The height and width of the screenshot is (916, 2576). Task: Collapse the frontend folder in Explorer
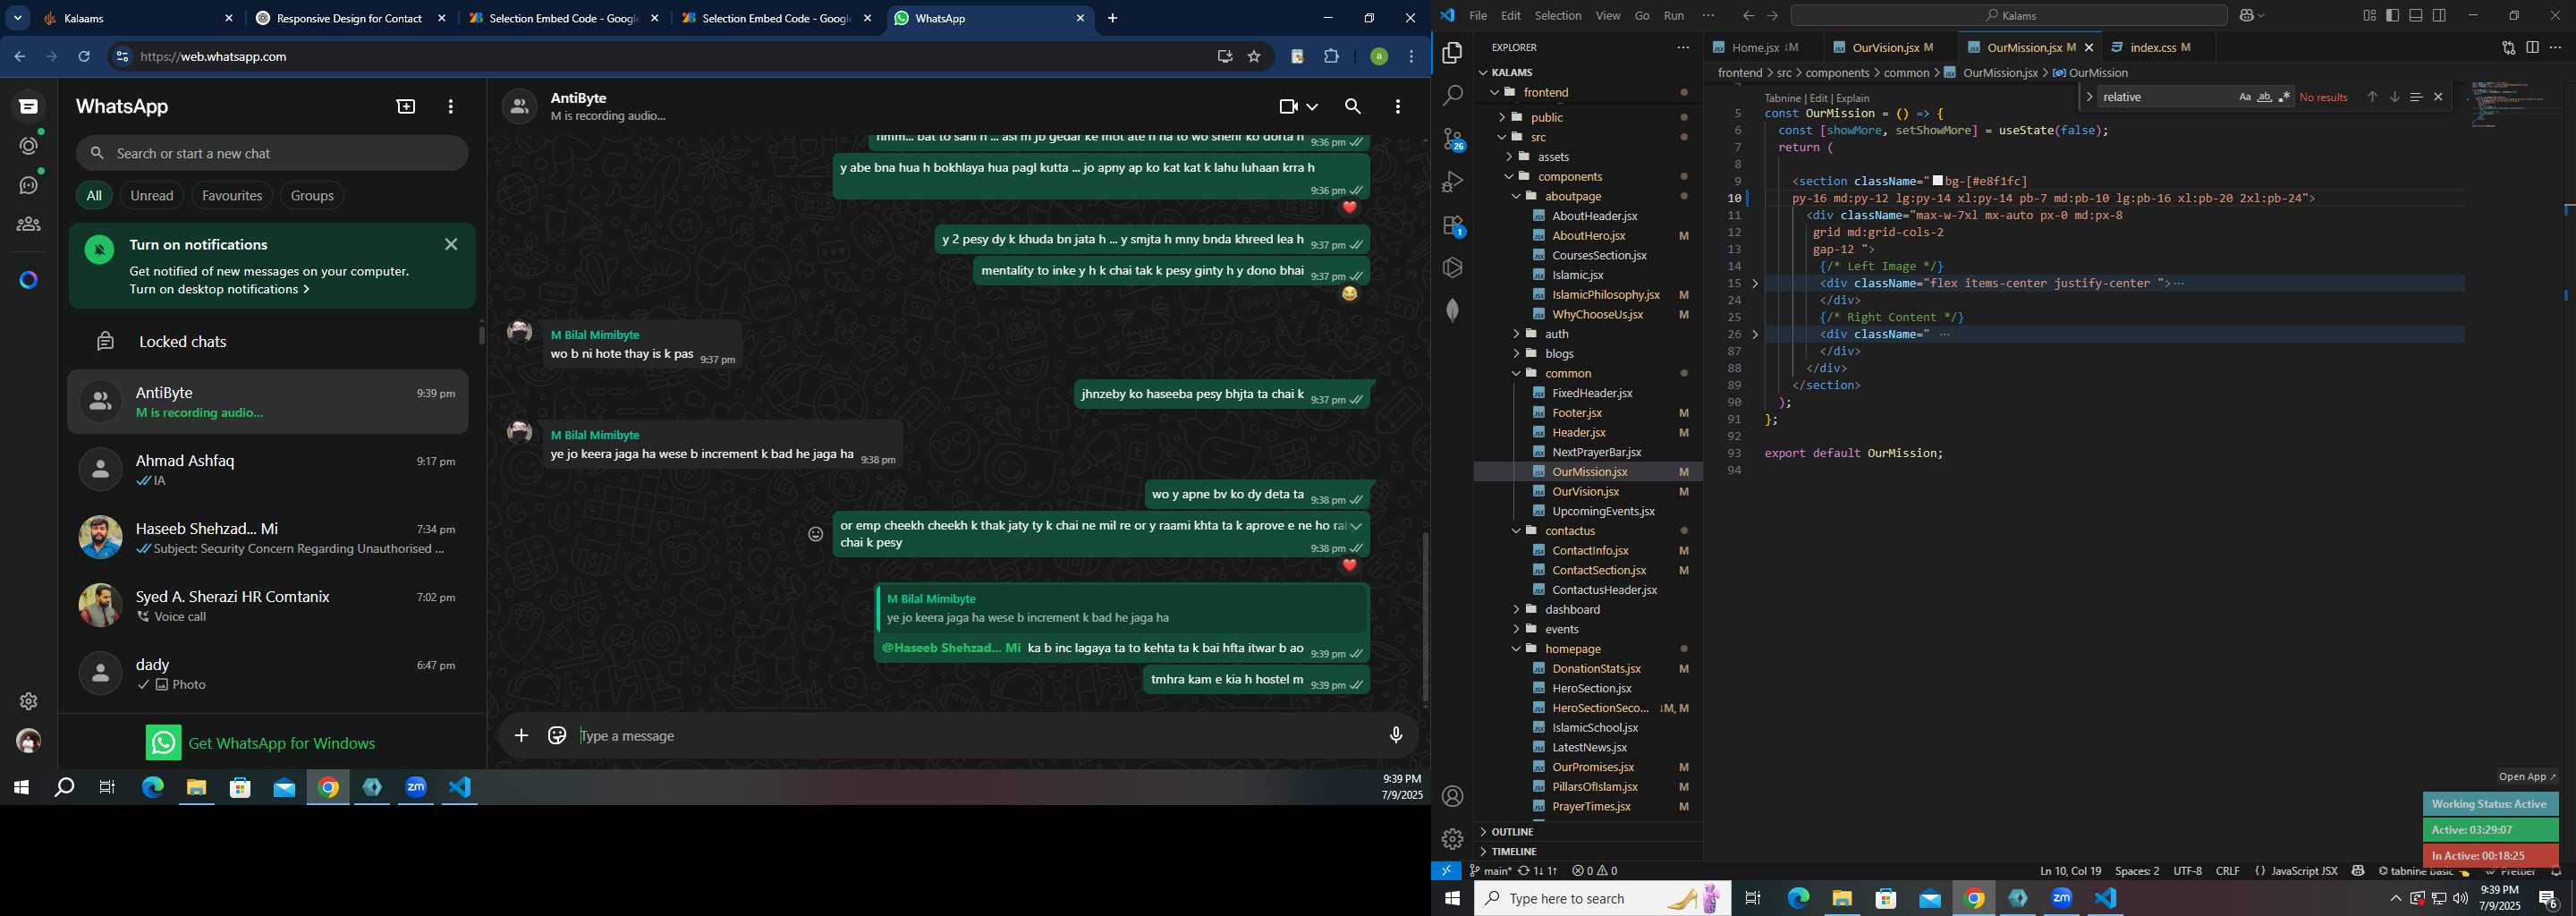pos(1546,92)
